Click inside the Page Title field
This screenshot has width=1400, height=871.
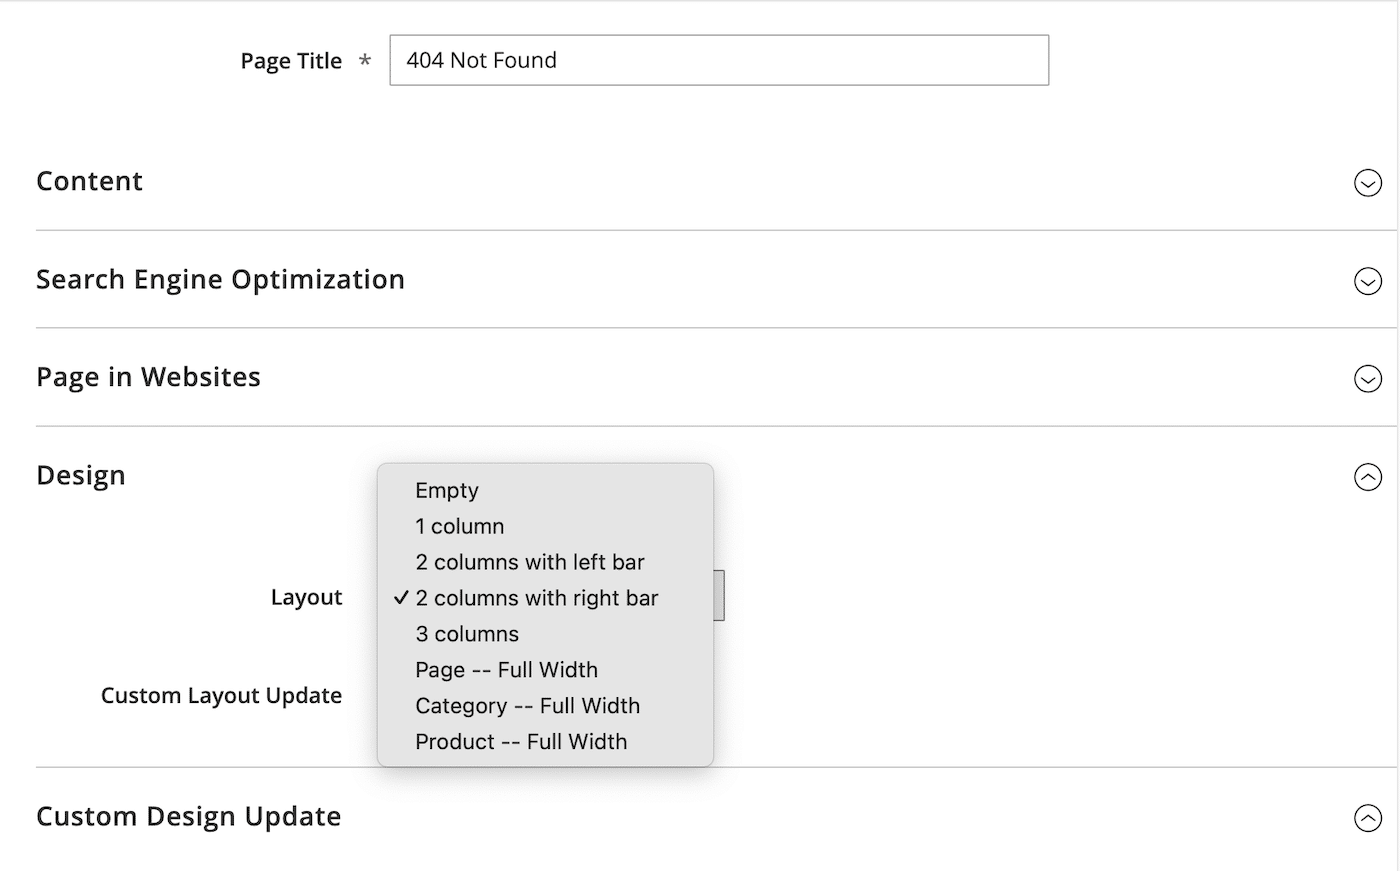[x=718, y=60]
